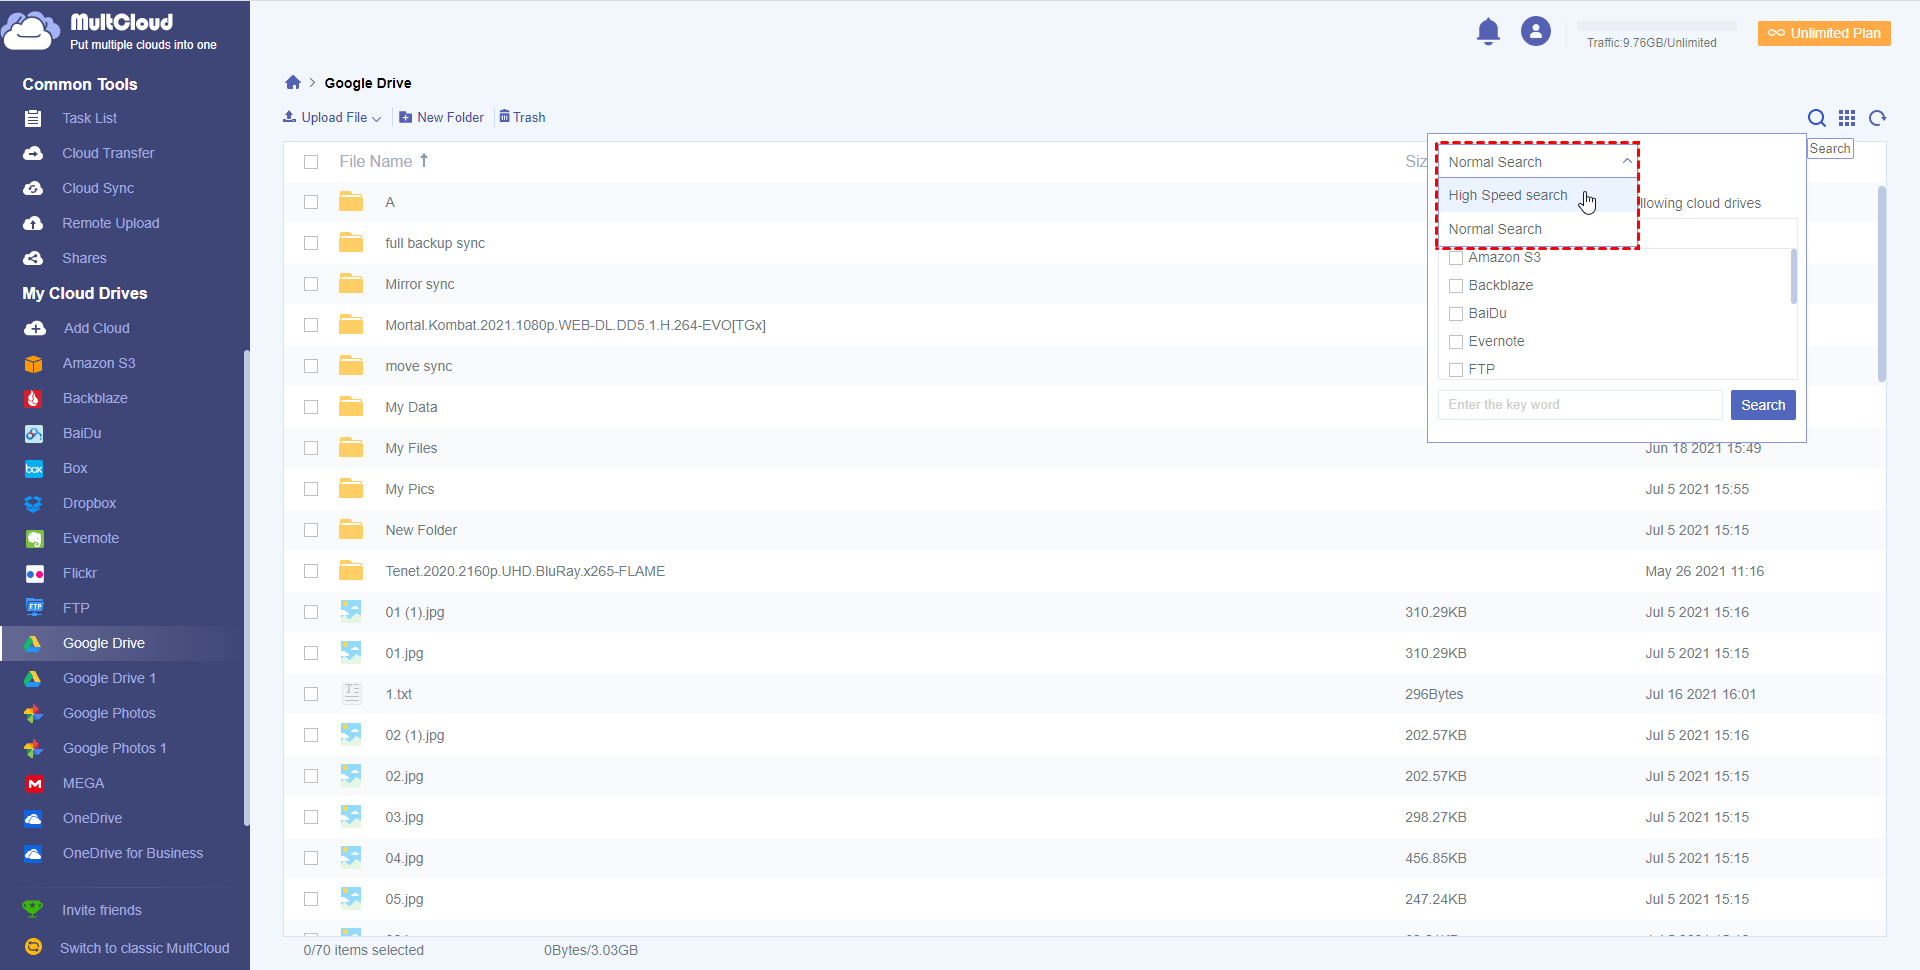Screen dimensions: 1920x970
Task: Open Google Photos in sidebar
Action: (x=109, y=713)
